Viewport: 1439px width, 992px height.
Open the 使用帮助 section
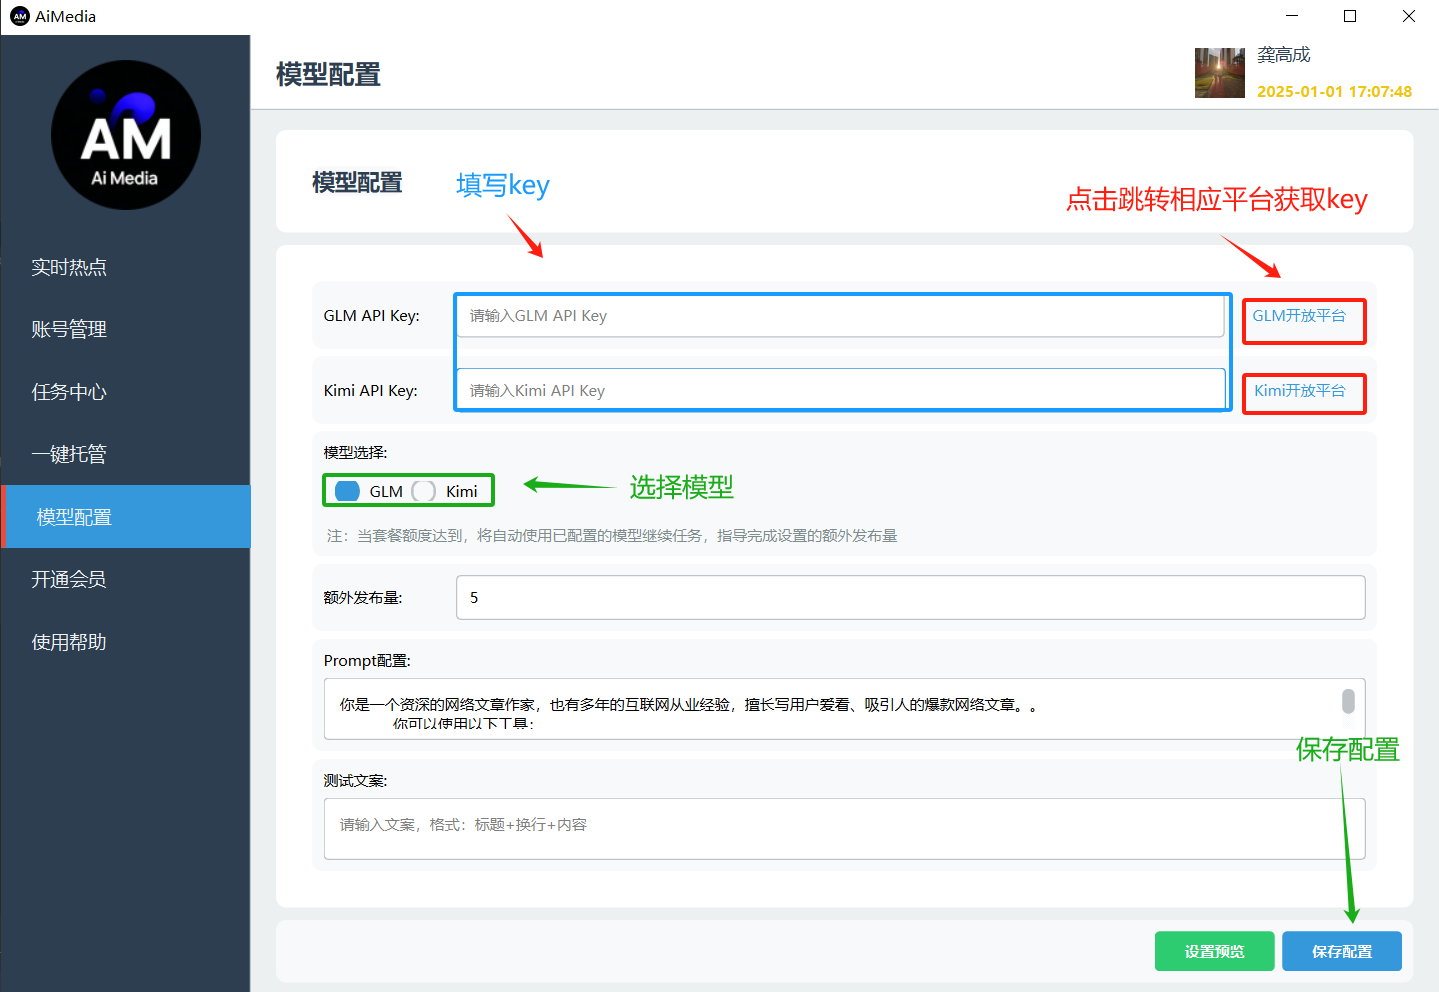coord(68,641)
